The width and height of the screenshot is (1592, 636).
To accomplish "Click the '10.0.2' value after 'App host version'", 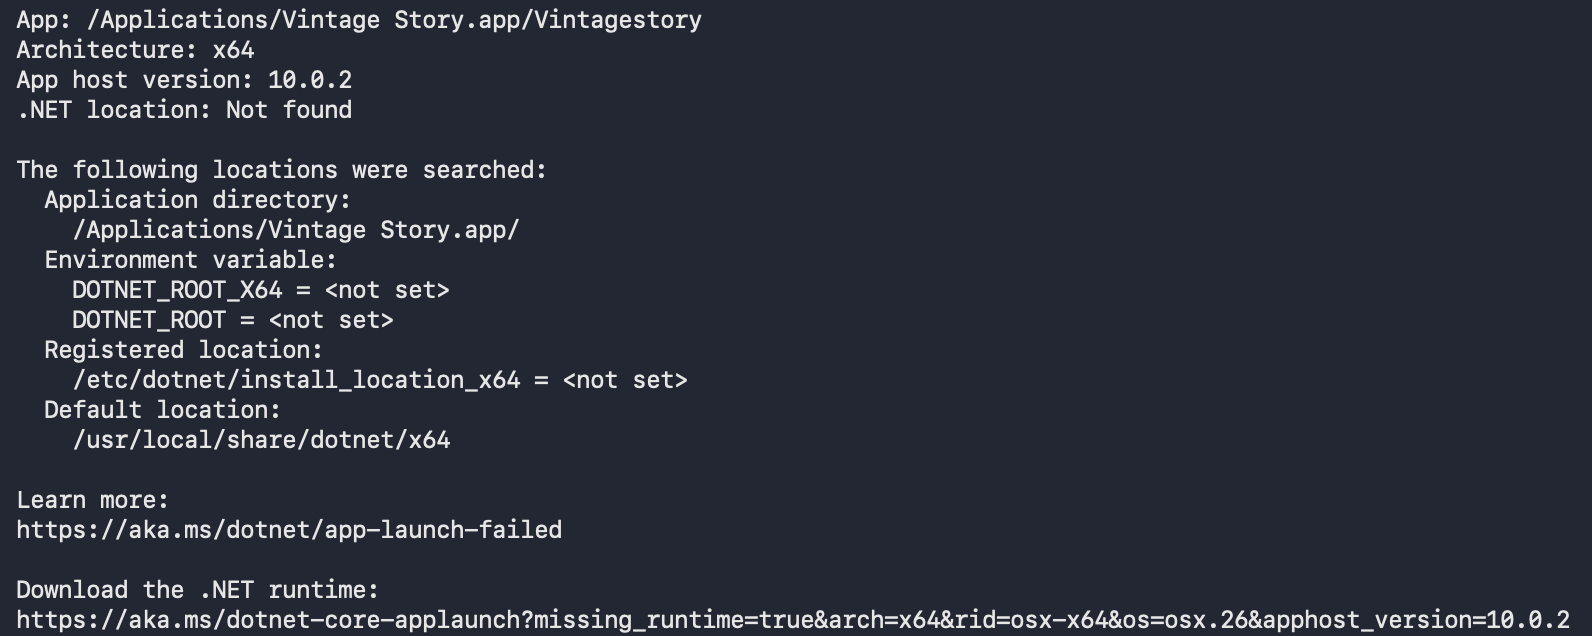I will 310,80.
